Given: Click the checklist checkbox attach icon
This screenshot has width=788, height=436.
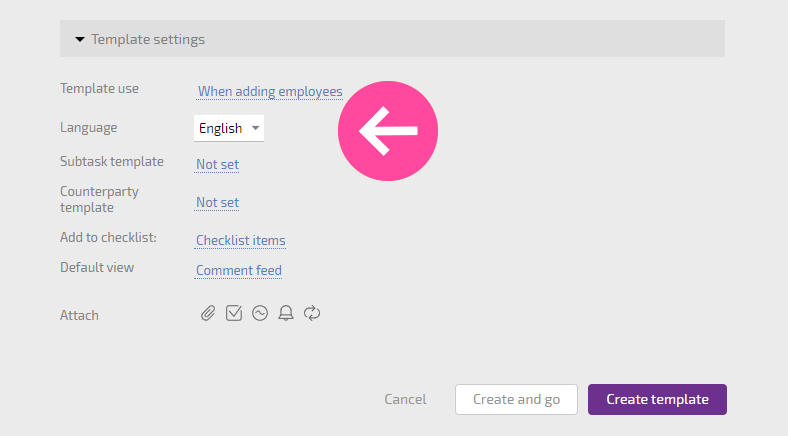Looking at the screenshot, I should 234,313.
